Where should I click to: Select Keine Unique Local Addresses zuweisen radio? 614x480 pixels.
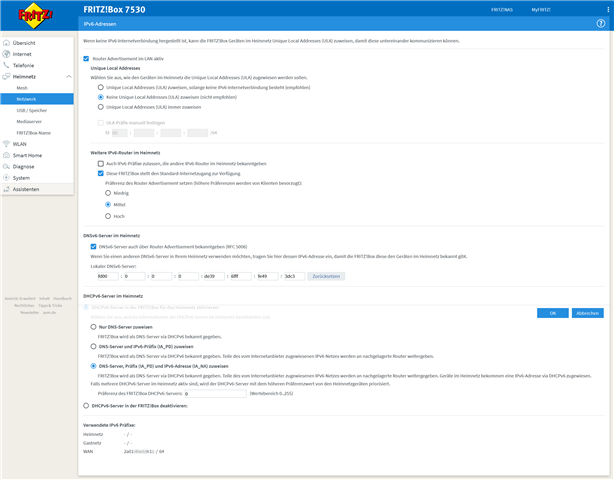[101, 97]
